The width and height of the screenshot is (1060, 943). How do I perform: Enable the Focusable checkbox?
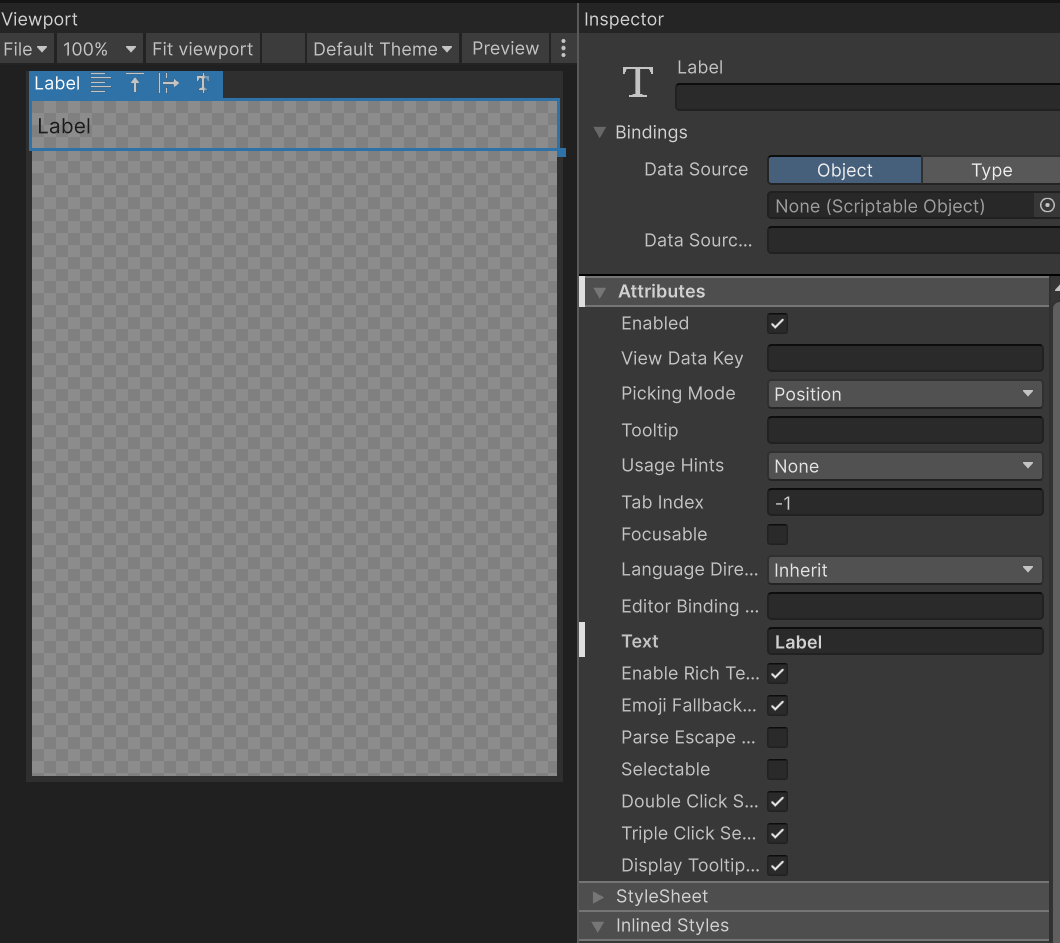777,534
